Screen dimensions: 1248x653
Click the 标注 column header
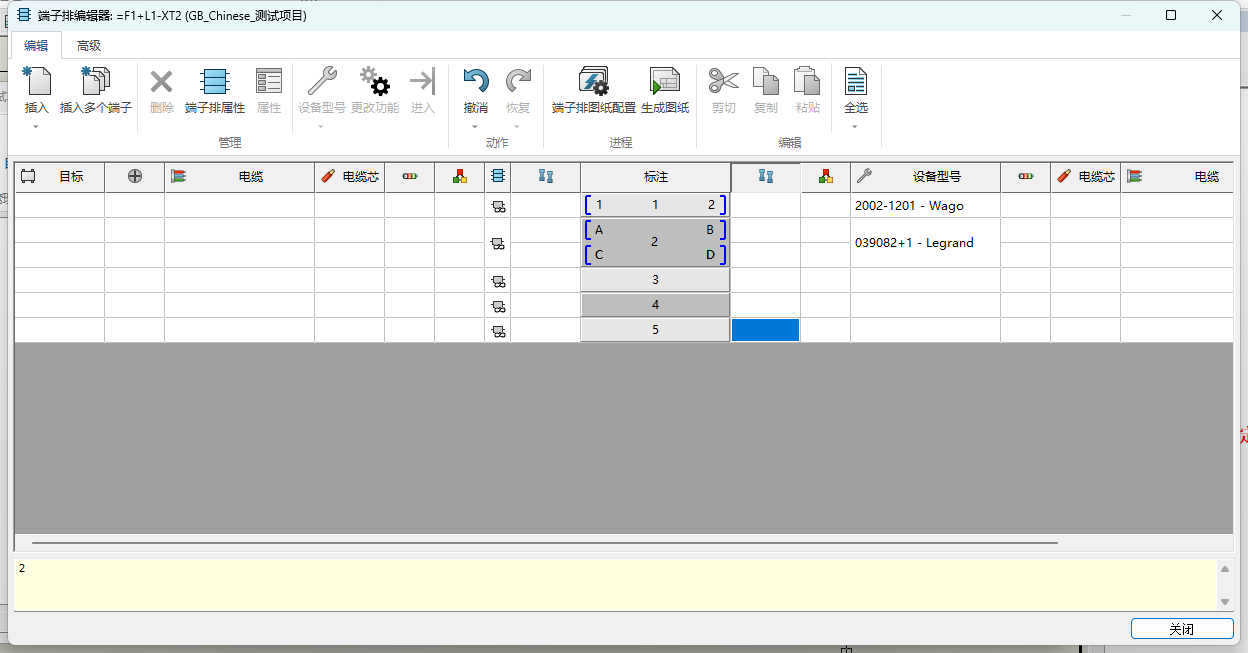[655, 177]
